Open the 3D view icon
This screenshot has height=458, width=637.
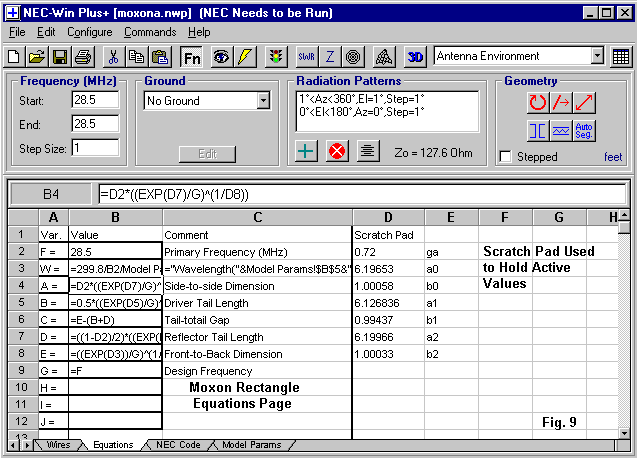(x=416, y=57)
